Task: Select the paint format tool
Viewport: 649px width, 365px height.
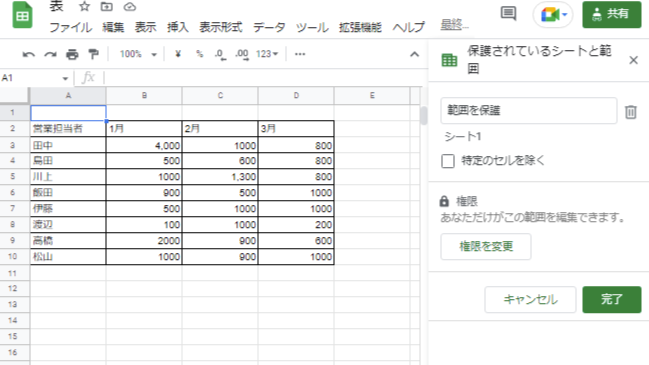Action: tap(94, 54)
